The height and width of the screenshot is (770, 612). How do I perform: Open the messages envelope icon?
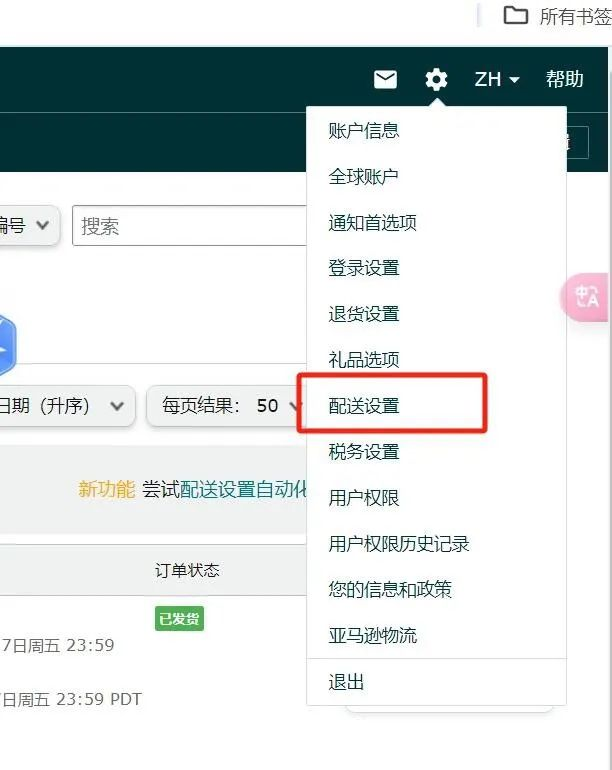(x=385, y=79)
